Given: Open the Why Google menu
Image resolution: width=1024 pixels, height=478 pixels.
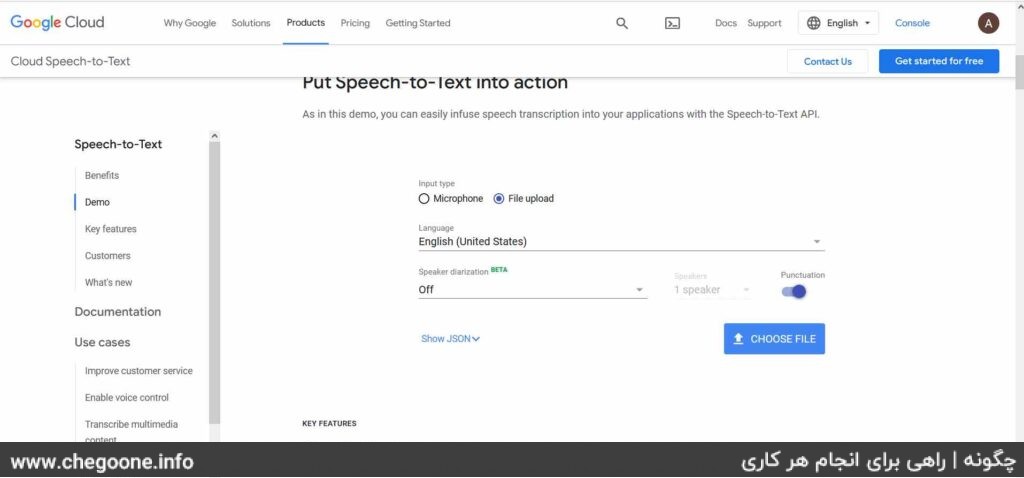Looking at the screenshot, I should pos(189,23).
